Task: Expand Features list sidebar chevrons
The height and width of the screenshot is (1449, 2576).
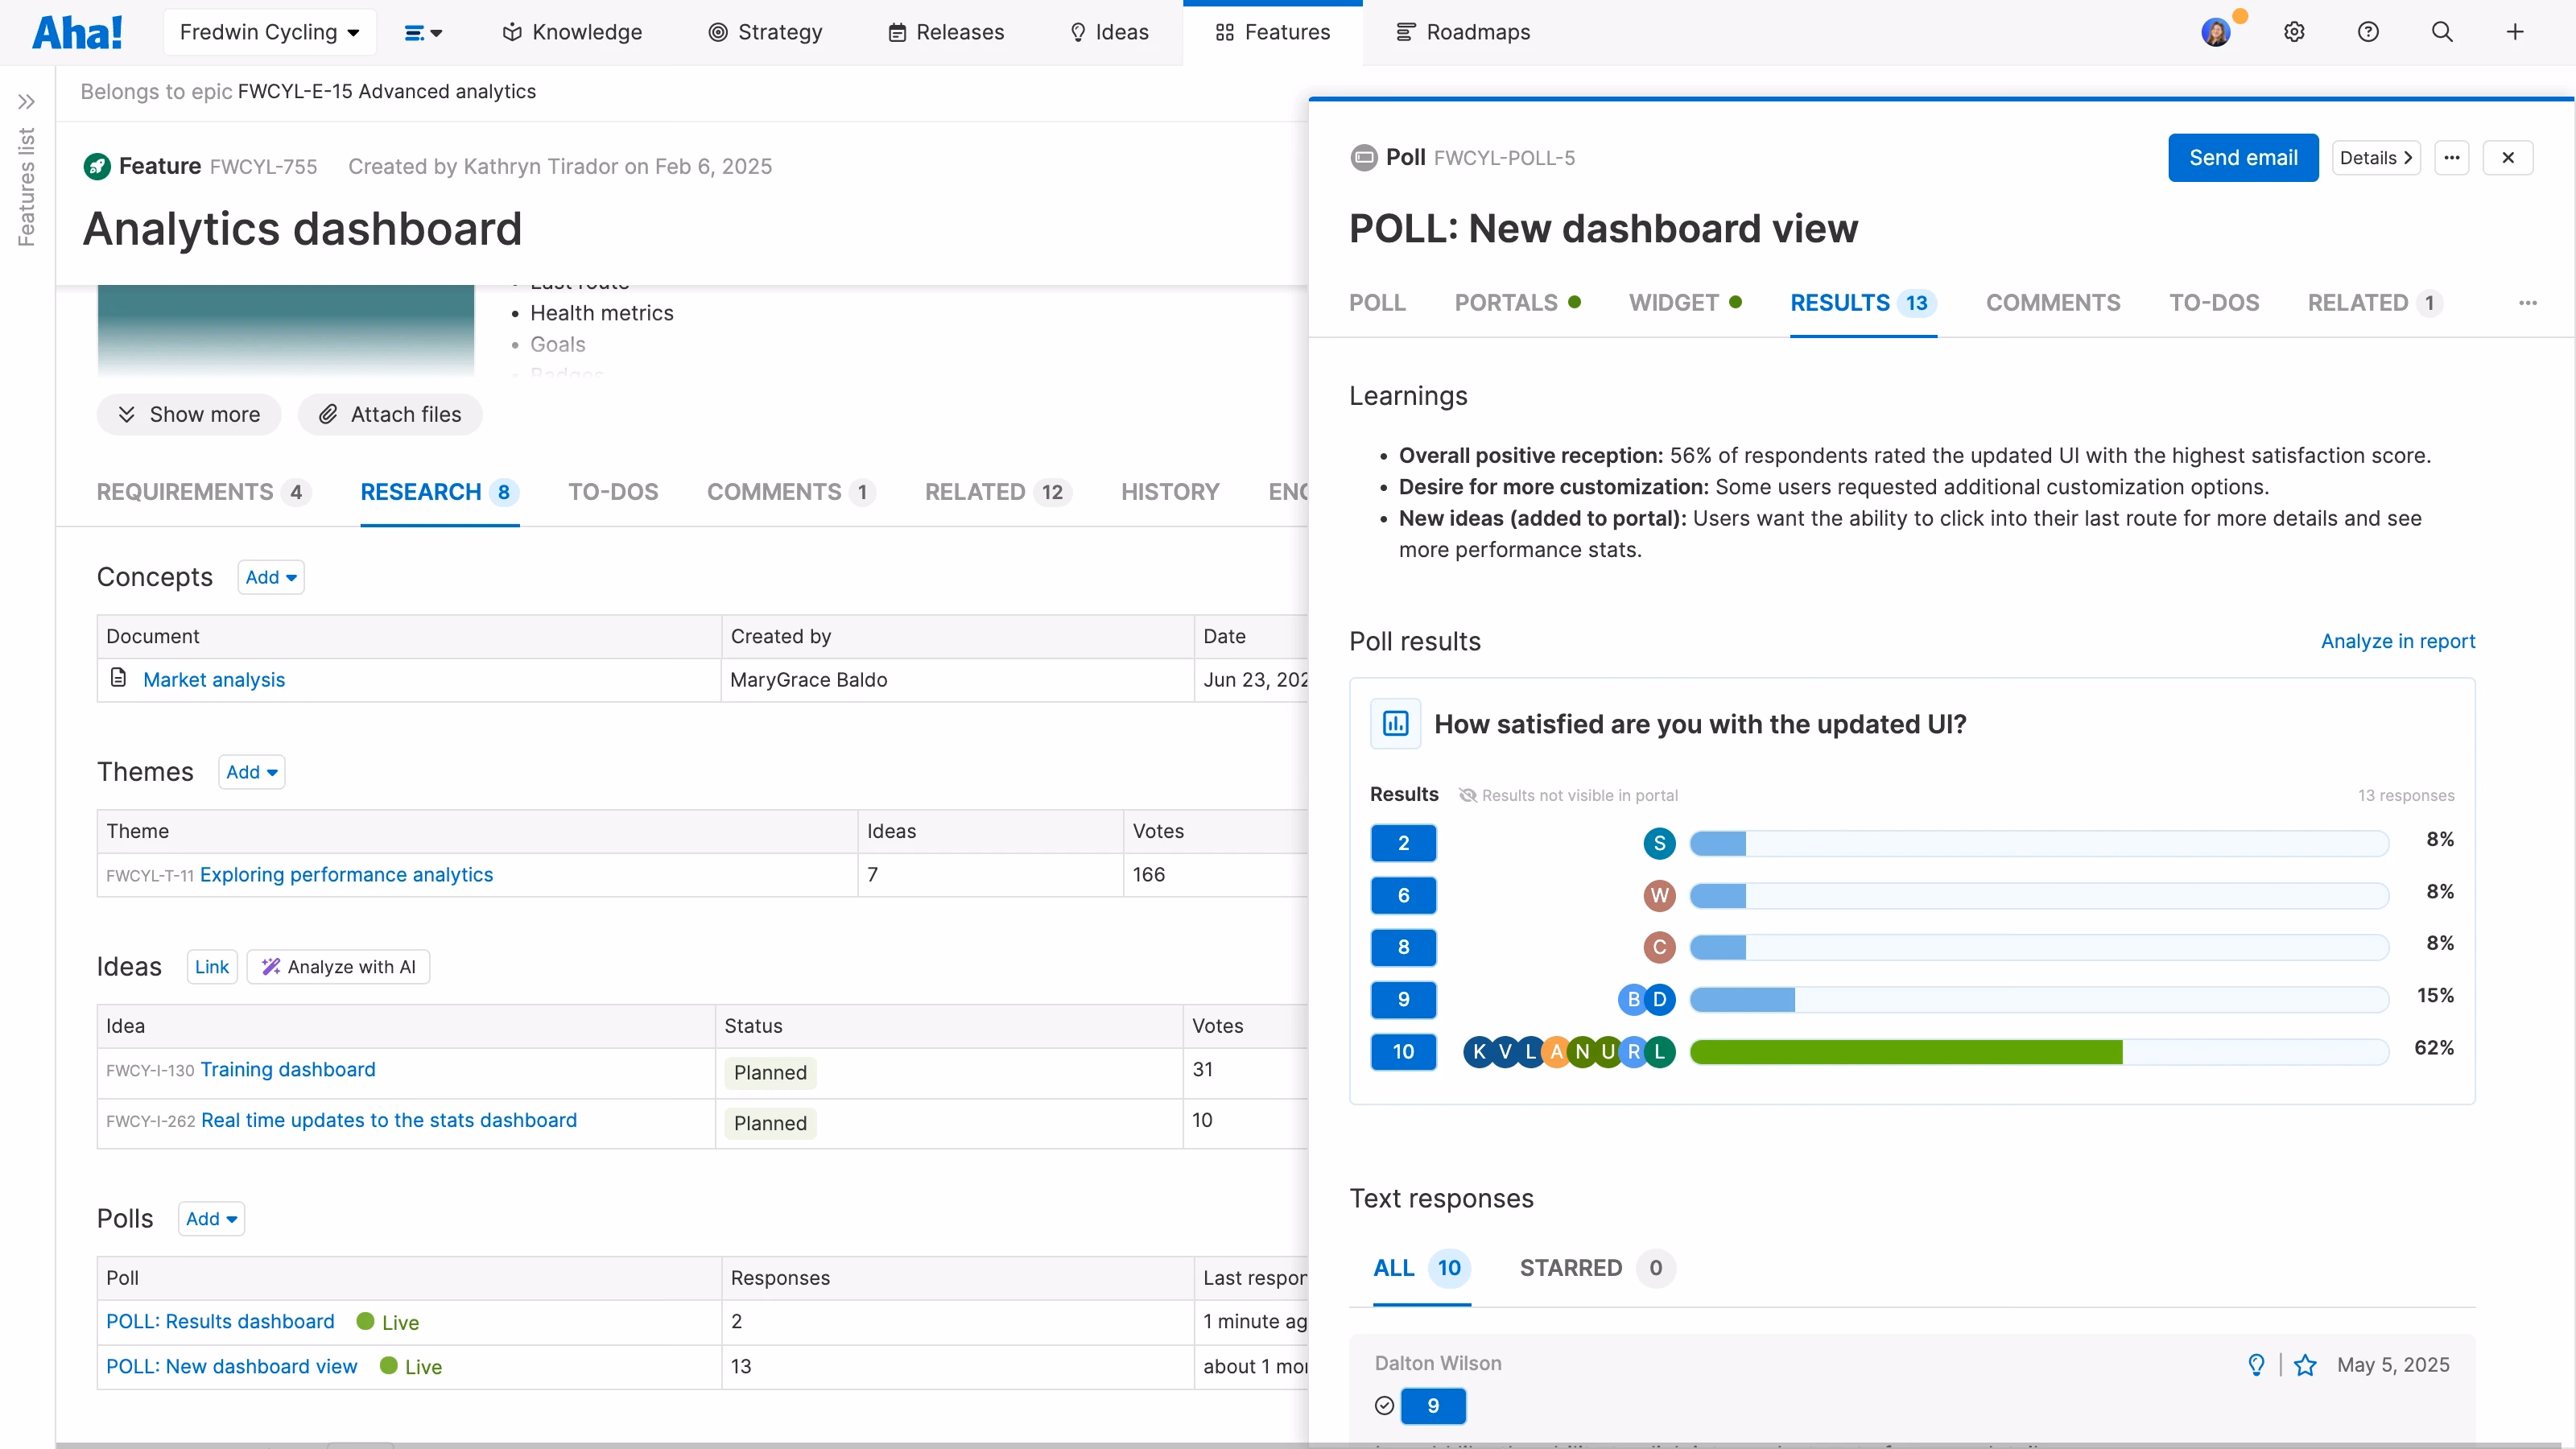Action: 27,102
